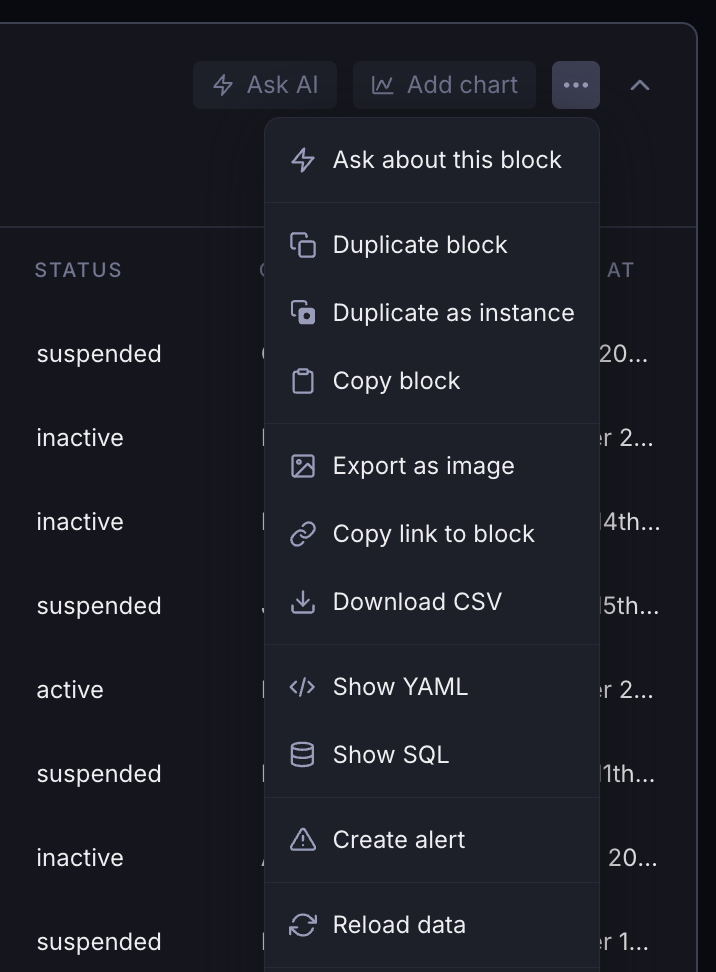Click the database icon for Show SQL
Screen dimensions: 716x972
[x=302, y=755]
